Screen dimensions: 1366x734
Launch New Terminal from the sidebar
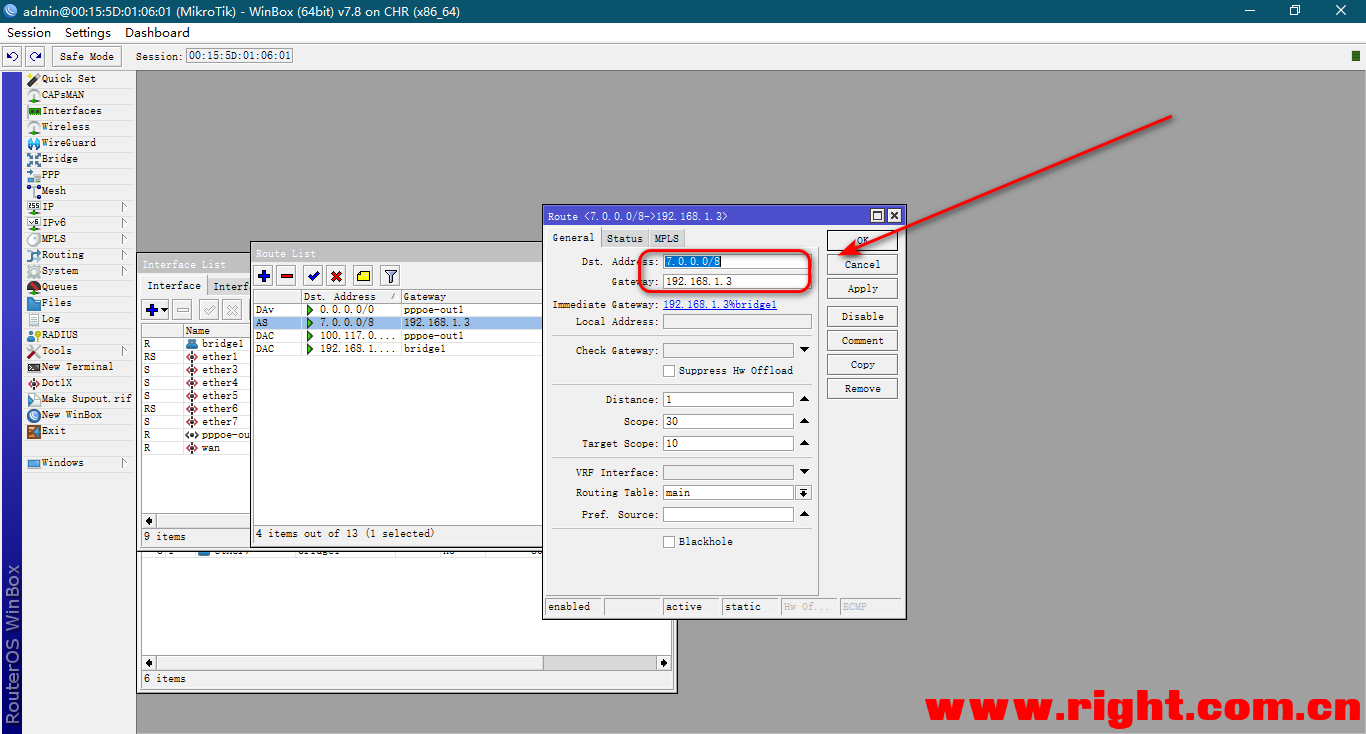(78, 367)
